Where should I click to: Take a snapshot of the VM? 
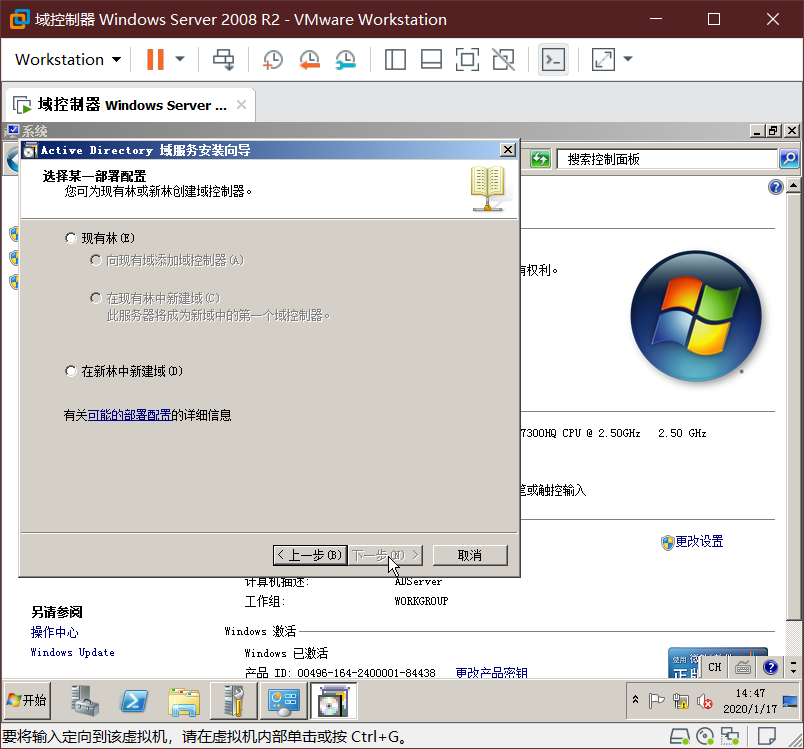click(x=273, y=59)
